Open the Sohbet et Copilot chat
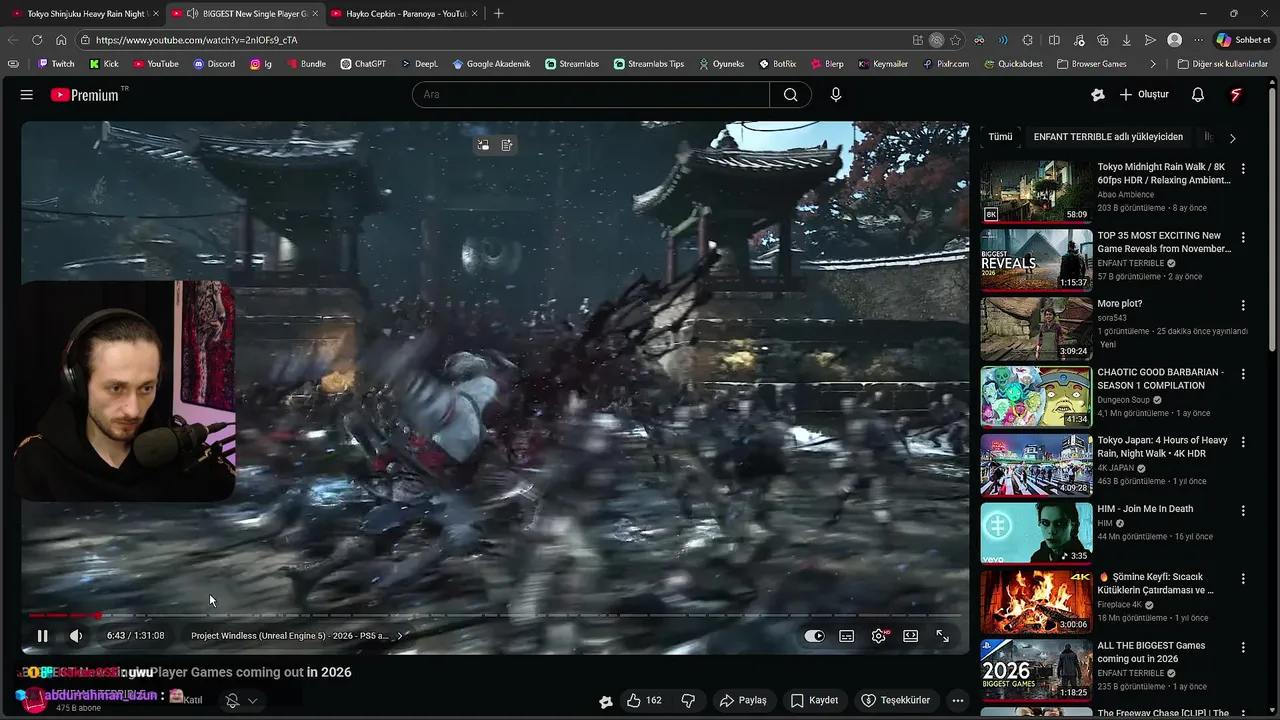Screen dimensions: 1280x720 [x=1243, y=40]
